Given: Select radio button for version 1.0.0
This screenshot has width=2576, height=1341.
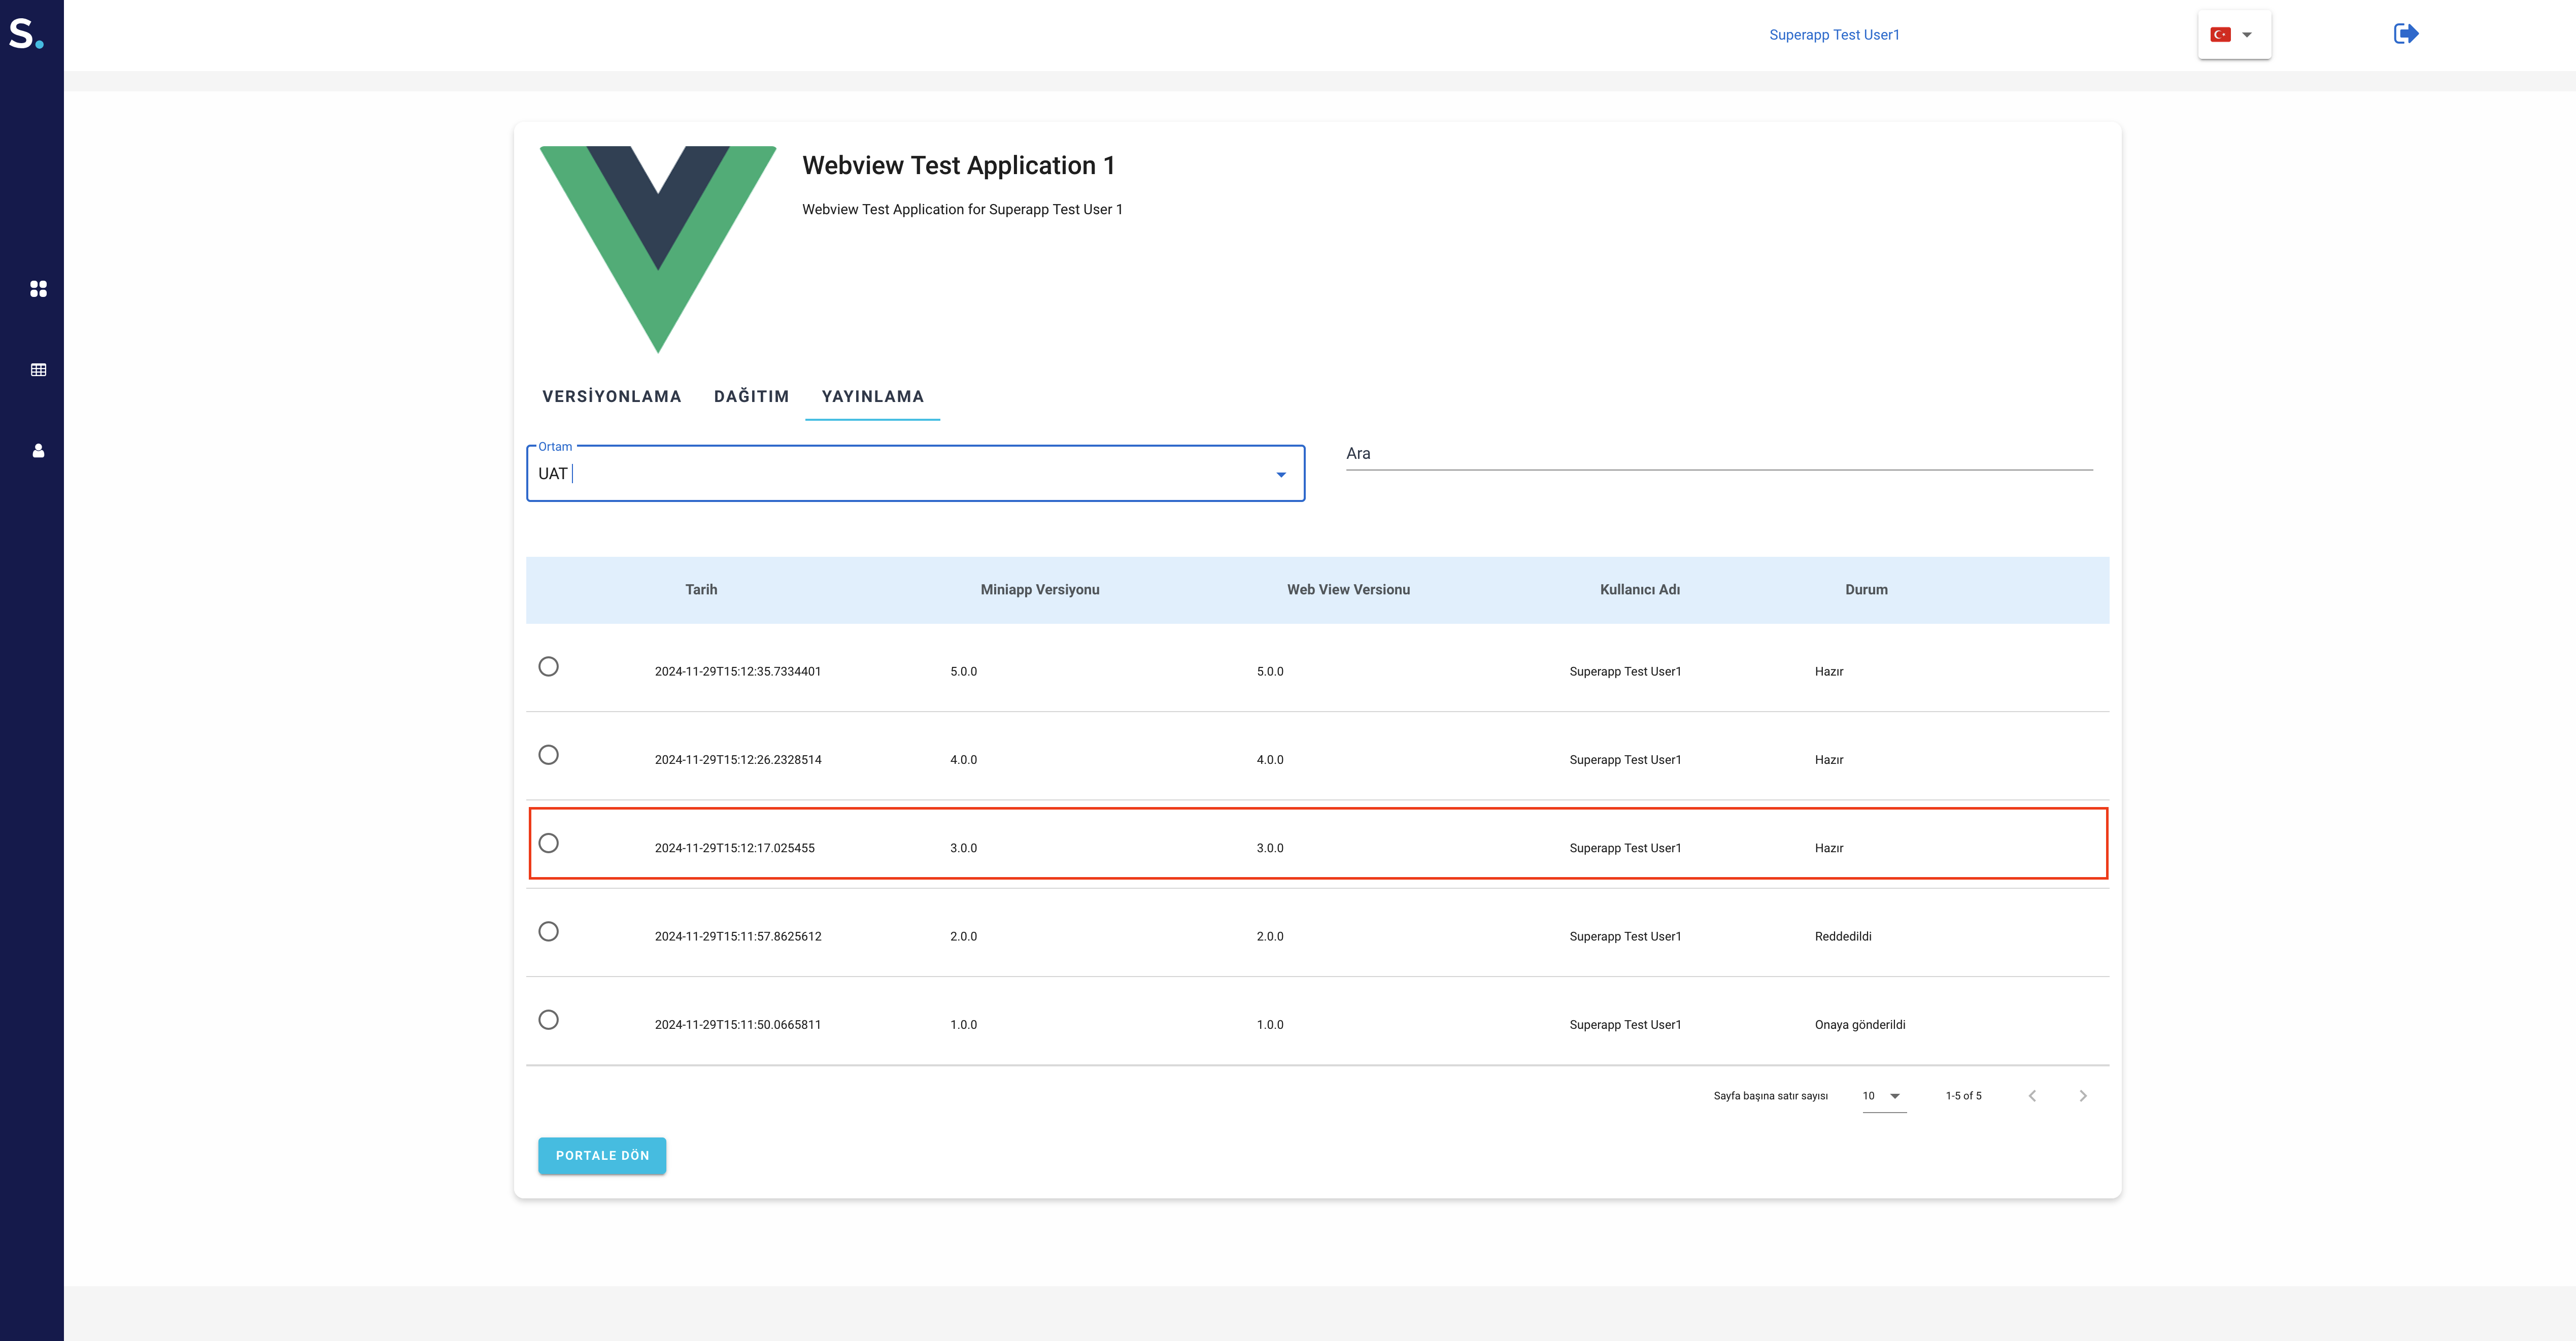Looking at the screenshot, I should click(x=548, y=1020).
